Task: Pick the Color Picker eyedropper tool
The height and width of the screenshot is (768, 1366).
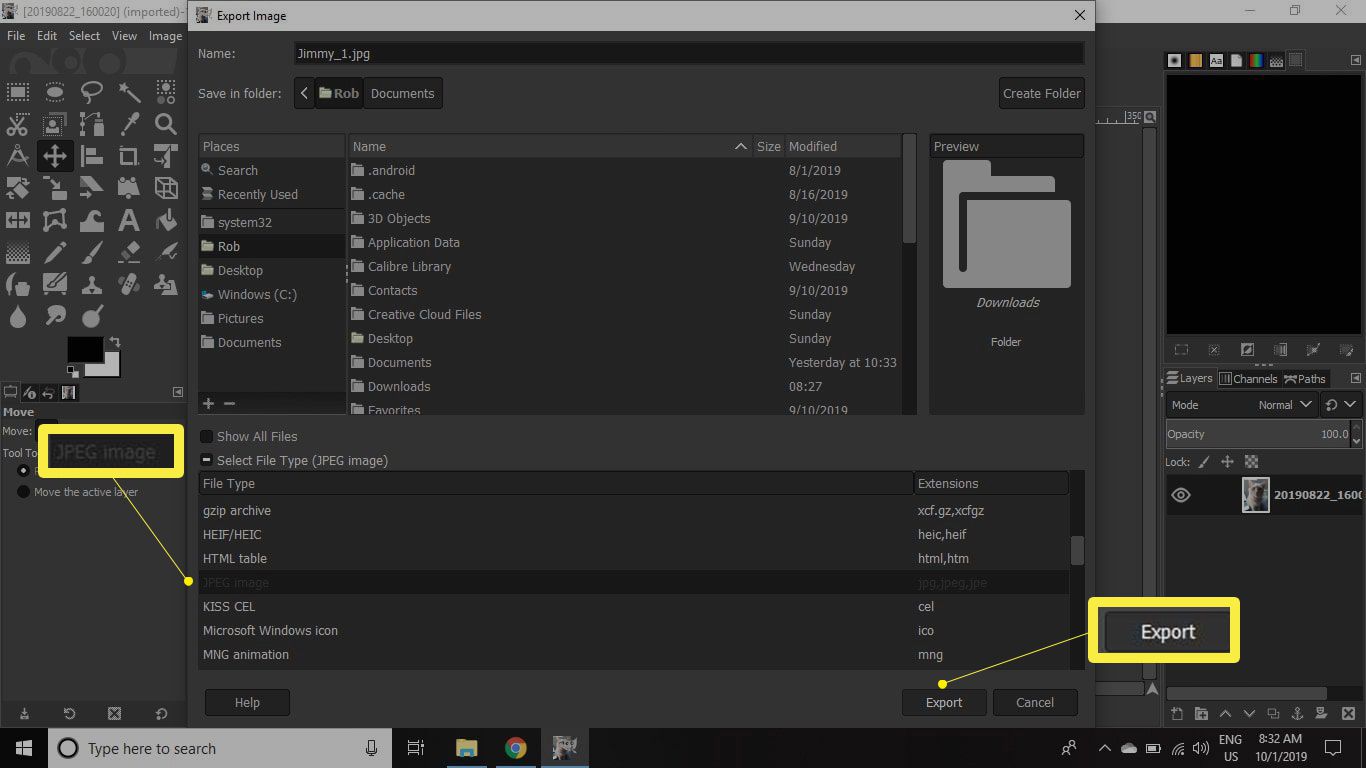Action: tap(129, 124)
